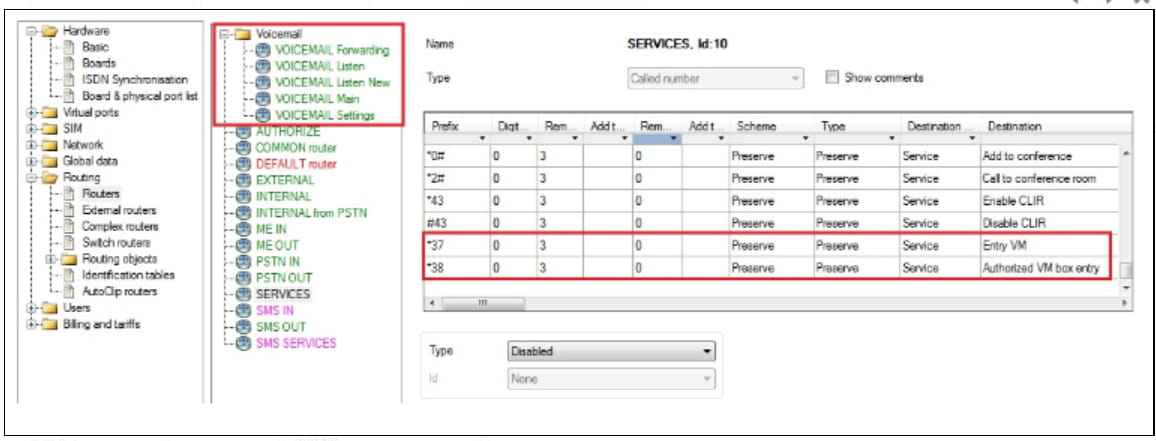Select Switch routers in the tree
1156x441 pixels.
(x=116, y=243)
